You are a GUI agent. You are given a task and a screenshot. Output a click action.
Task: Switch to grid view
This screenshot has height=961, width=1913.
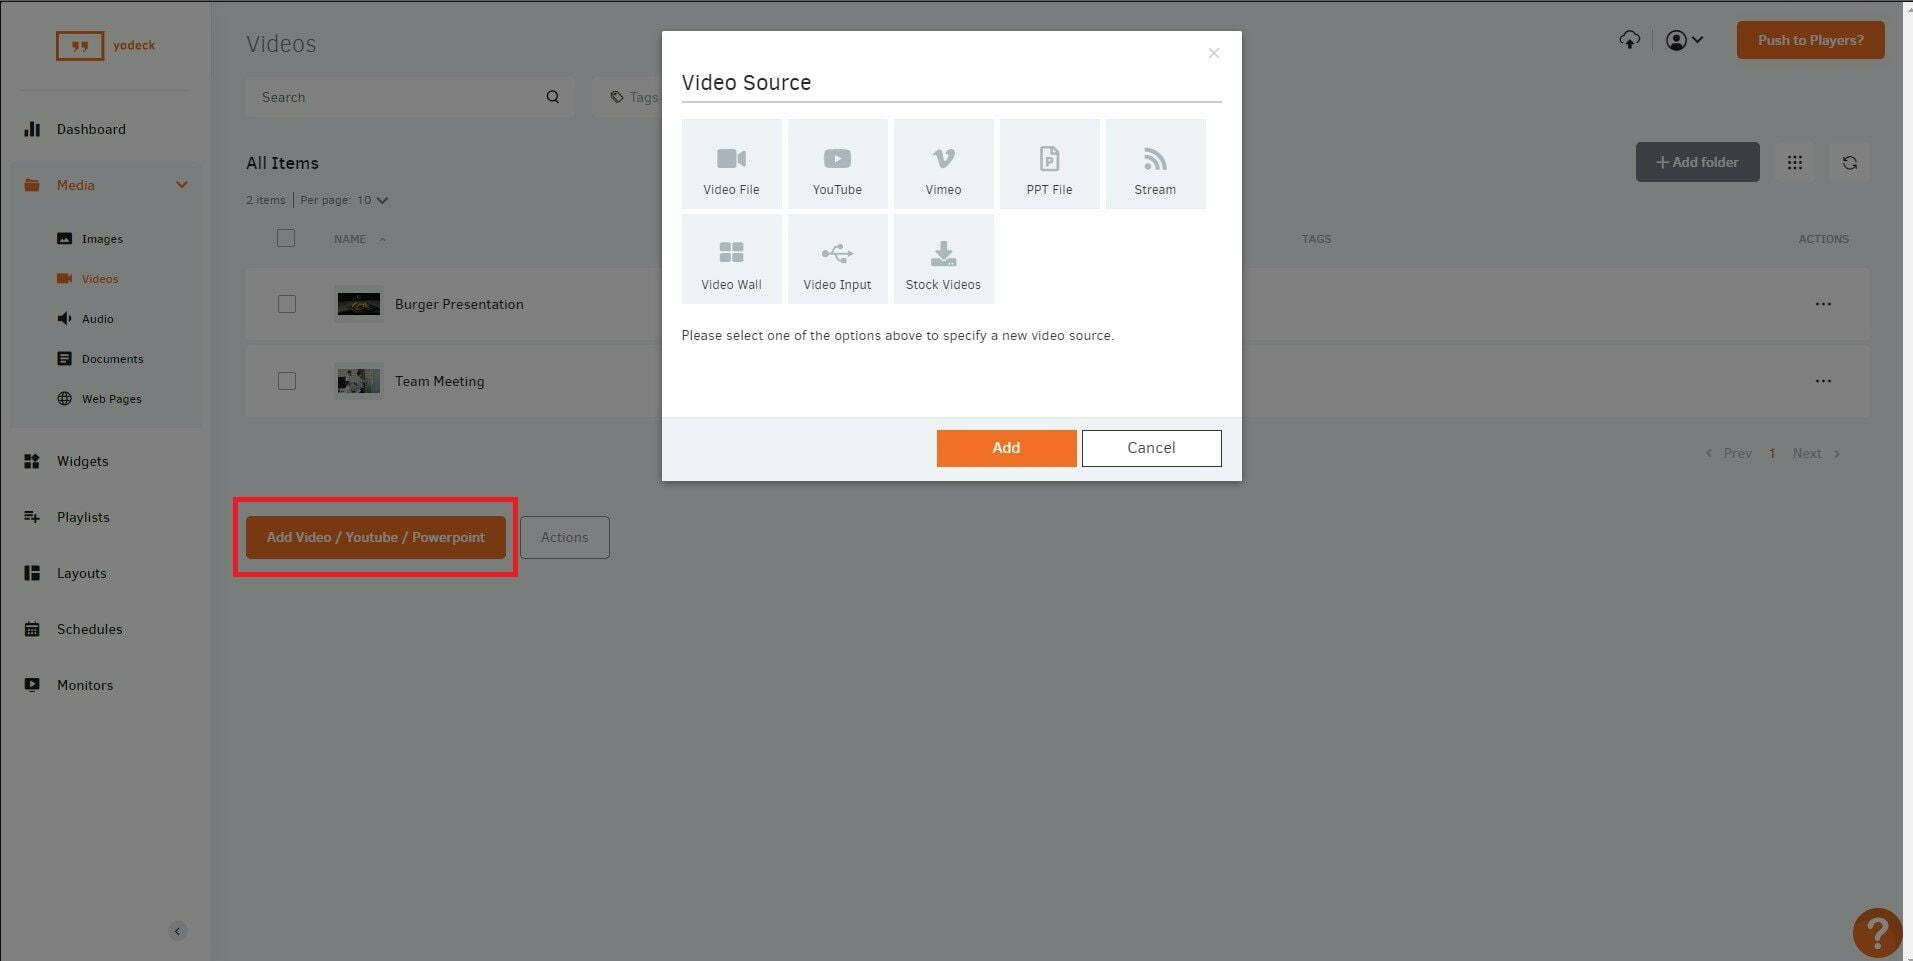click(x=1795, y=162)
